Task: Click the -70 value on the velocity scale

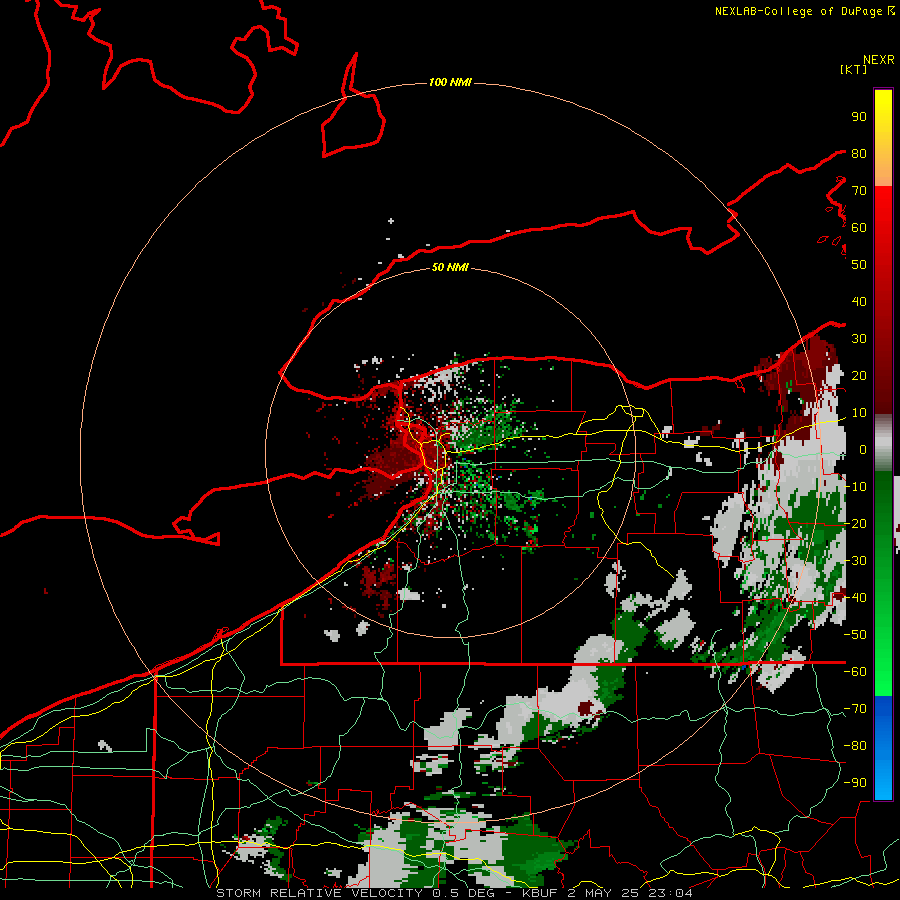Action: click(855, 709)
